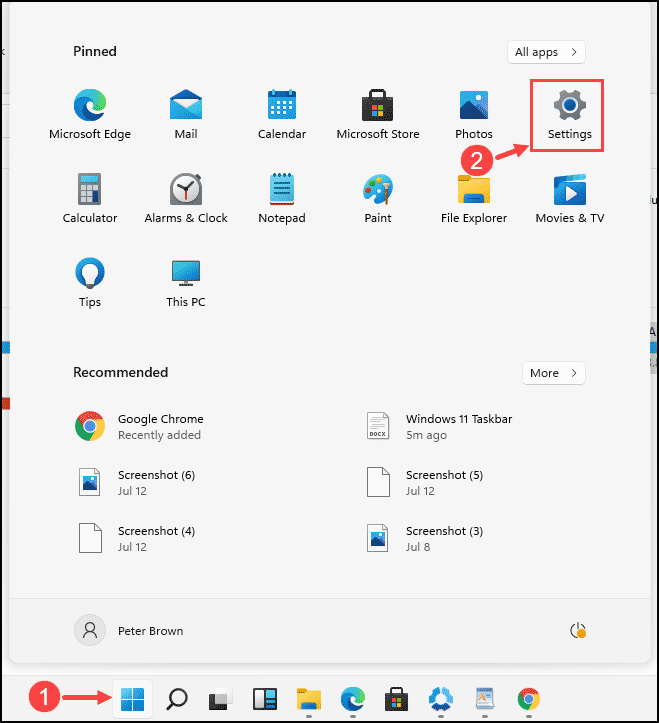The width and height of the screenshot is (659, 723).
Task: Open the WordPad document taskbar app
Action: coord(485,699)
